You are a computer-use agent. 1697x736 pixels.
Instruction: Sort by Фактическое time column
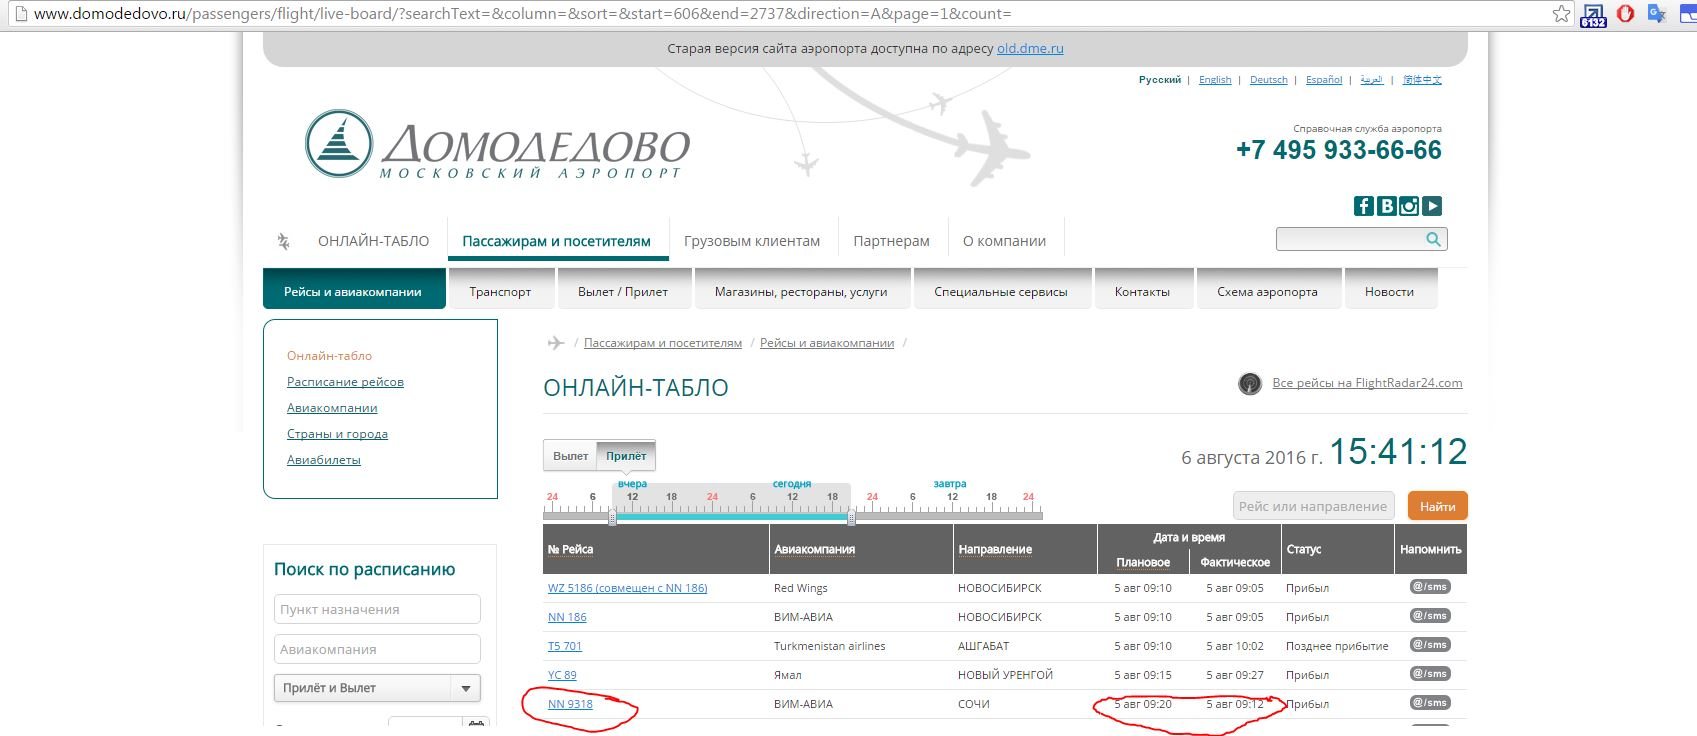click(x=1235, y=562)
